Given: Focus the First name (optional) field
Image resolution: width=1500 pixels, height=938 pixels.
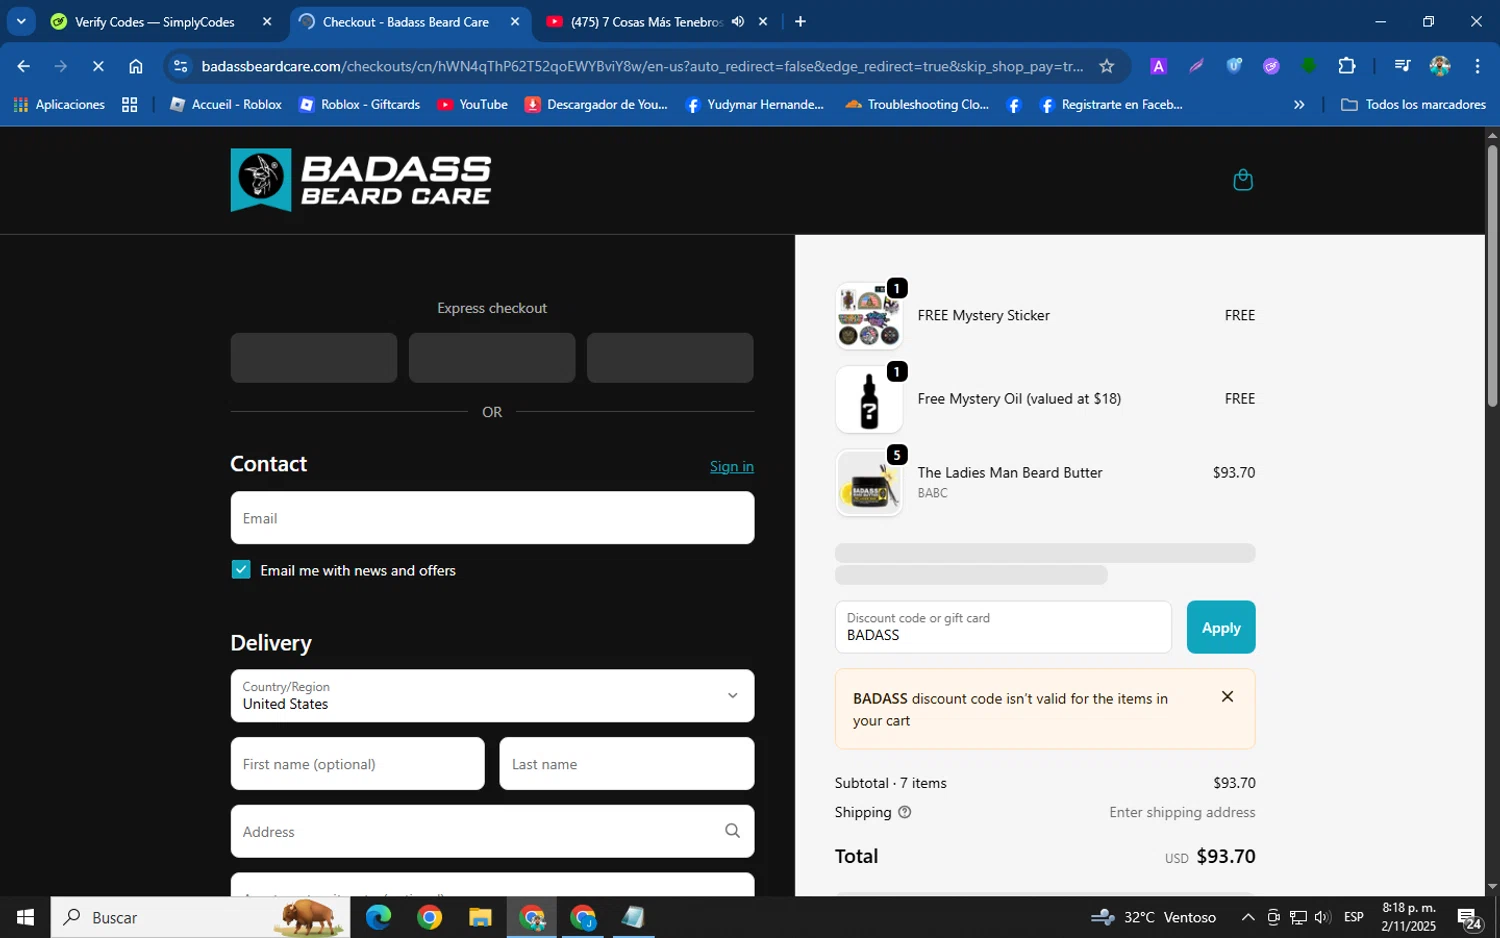Looking at the screenshot, I should [x=358, y=764].
